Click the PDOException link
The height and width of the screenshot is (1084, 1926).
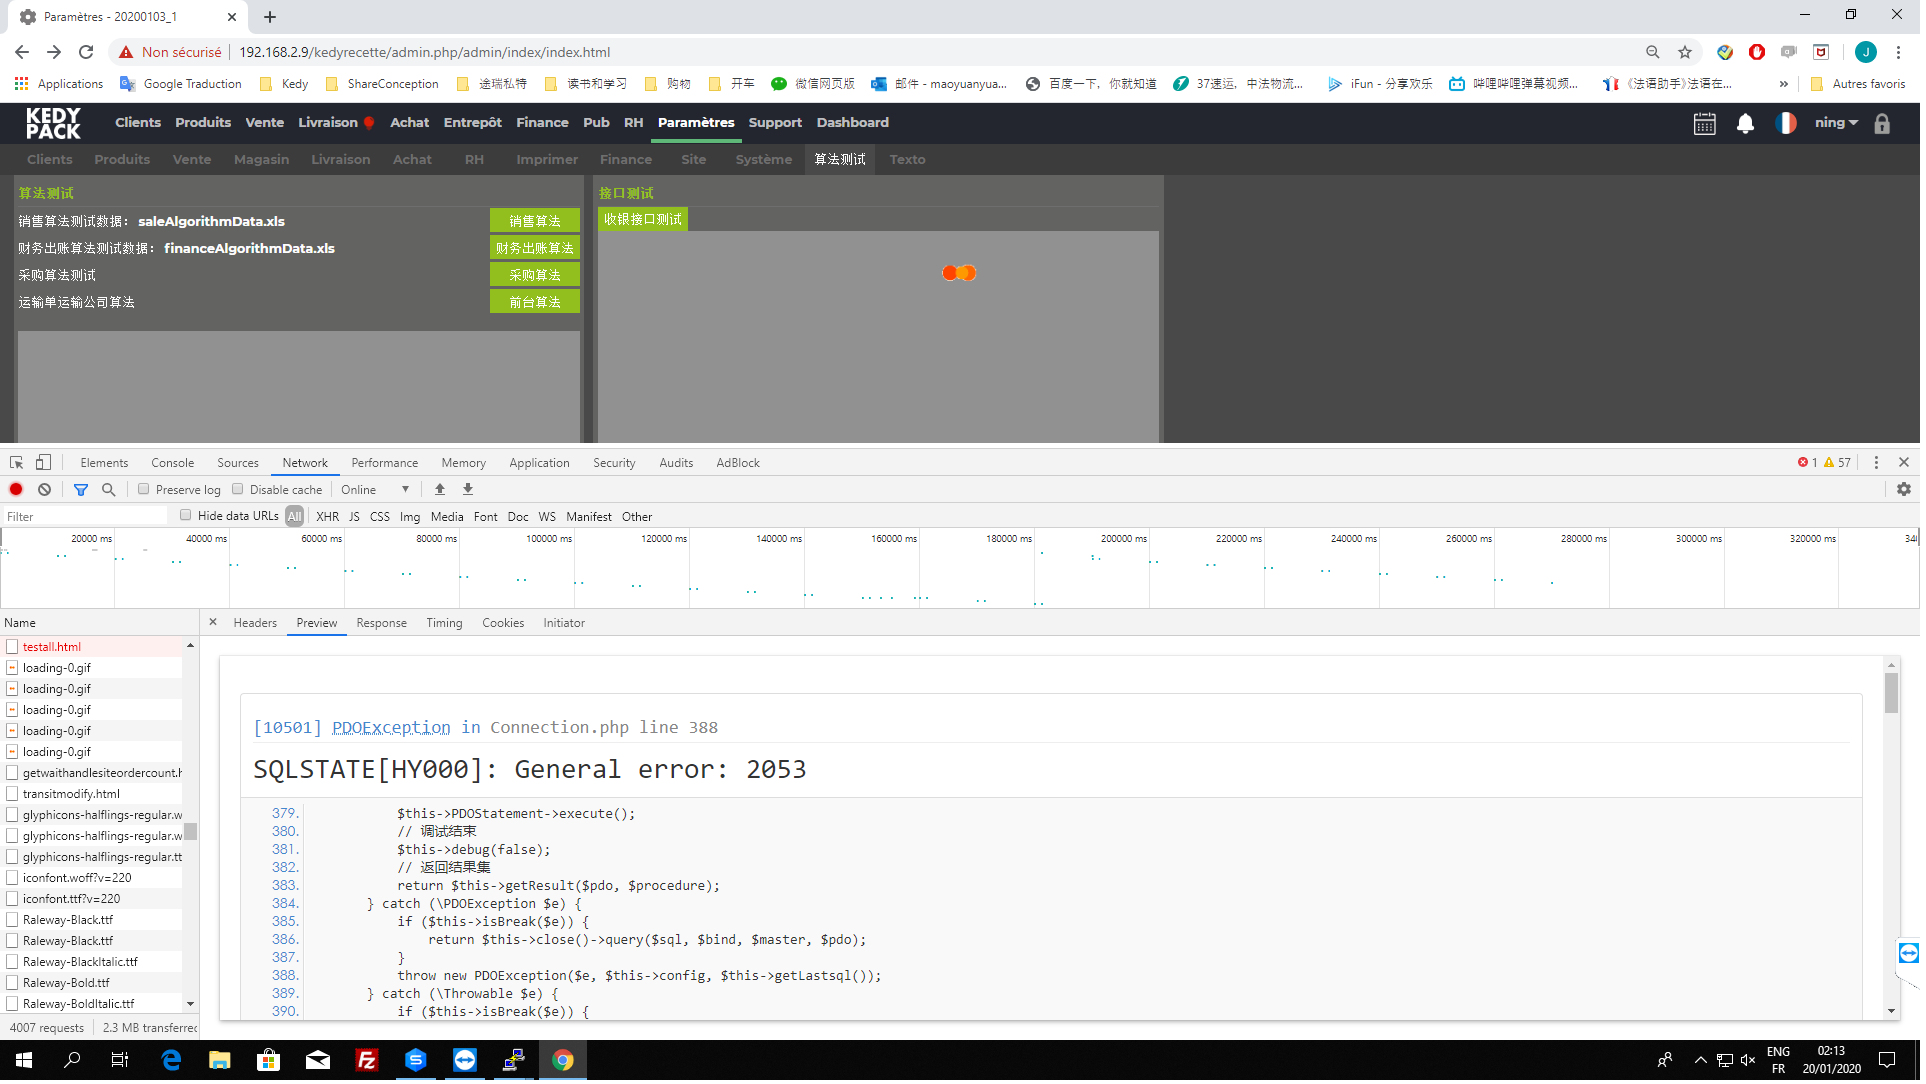click(x=391, y=728)
